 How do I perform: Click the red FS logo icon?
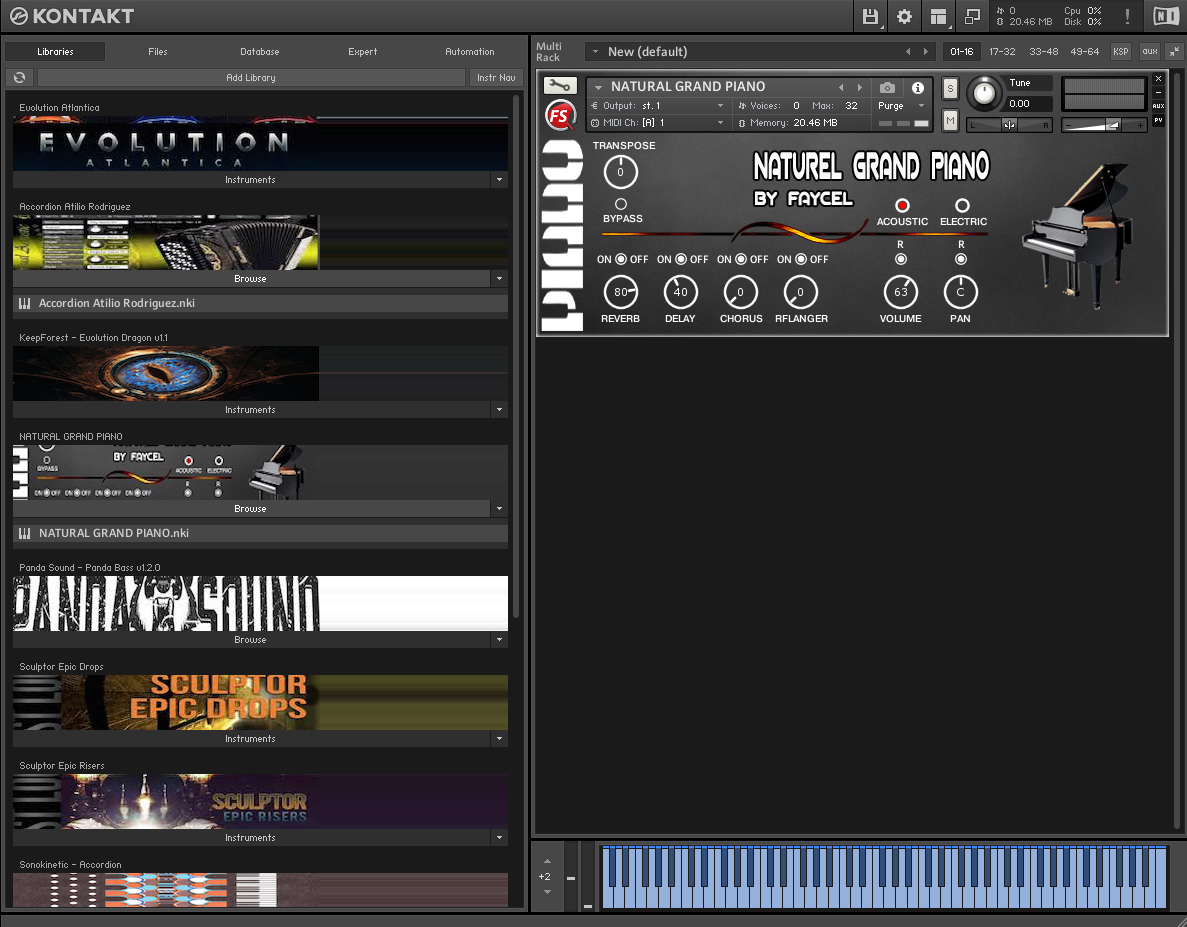[x=559, y=116]
